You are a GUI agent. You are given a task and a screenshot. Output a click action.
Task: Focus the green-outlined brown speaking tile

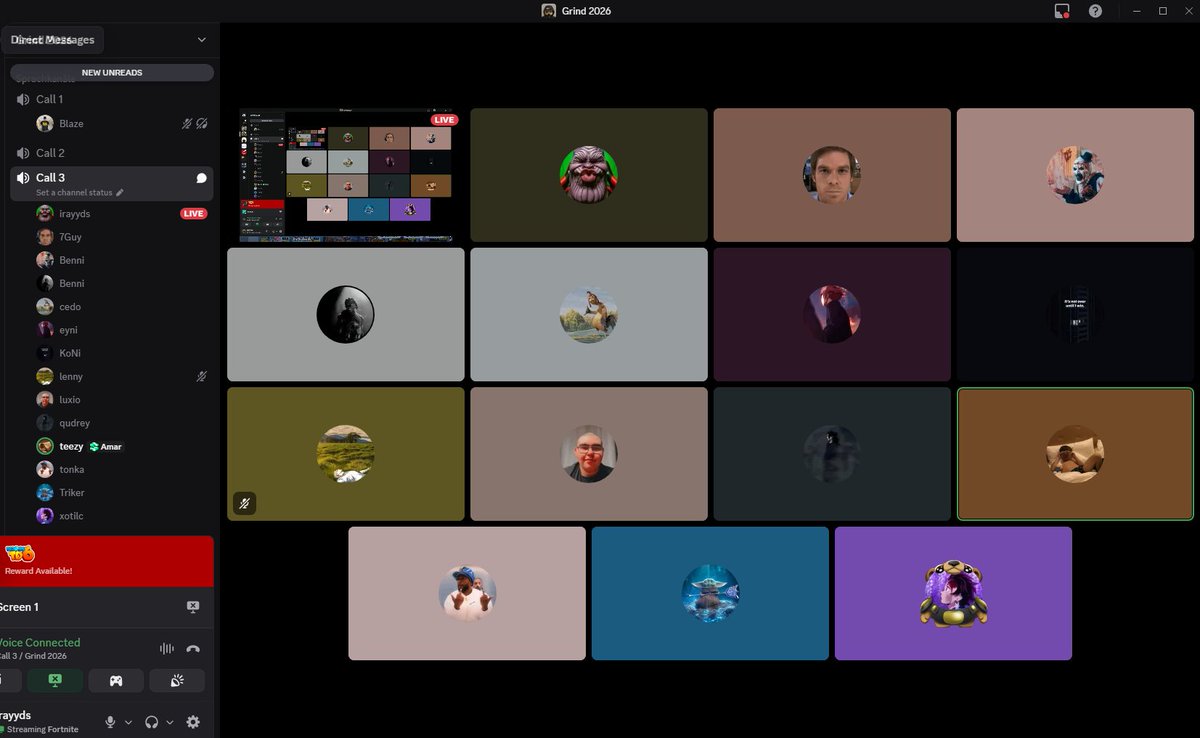[x=1075, y=454]
